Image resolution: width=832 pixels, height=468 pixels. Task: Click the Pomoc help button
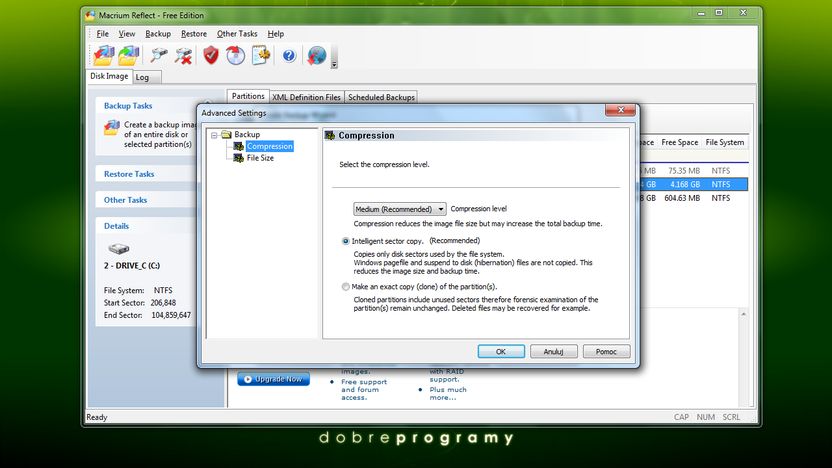606,352
